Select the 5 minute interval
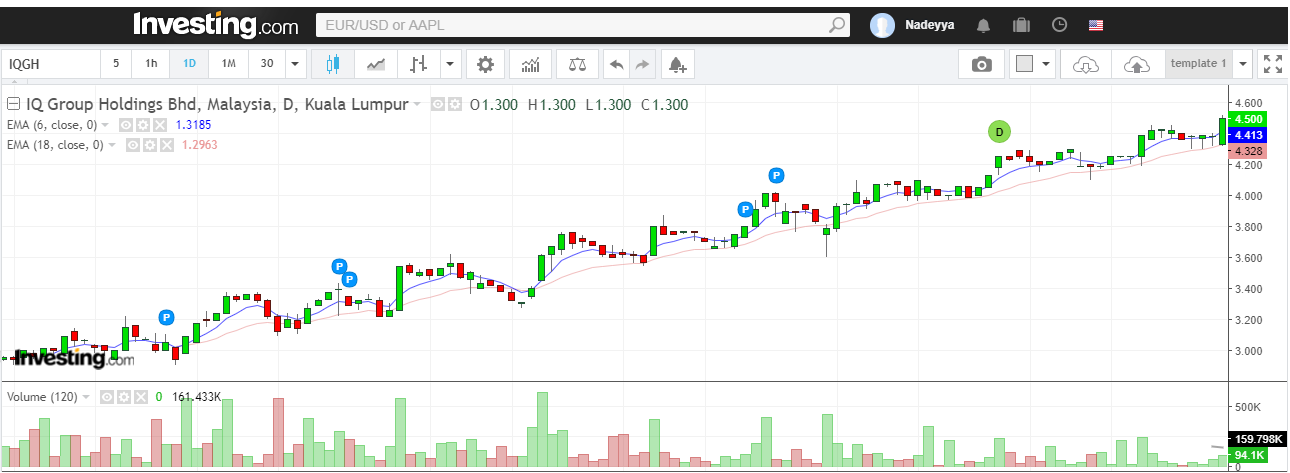This screenshot has width=1290, height=473. pyautogui.click(x=116, y=64)
